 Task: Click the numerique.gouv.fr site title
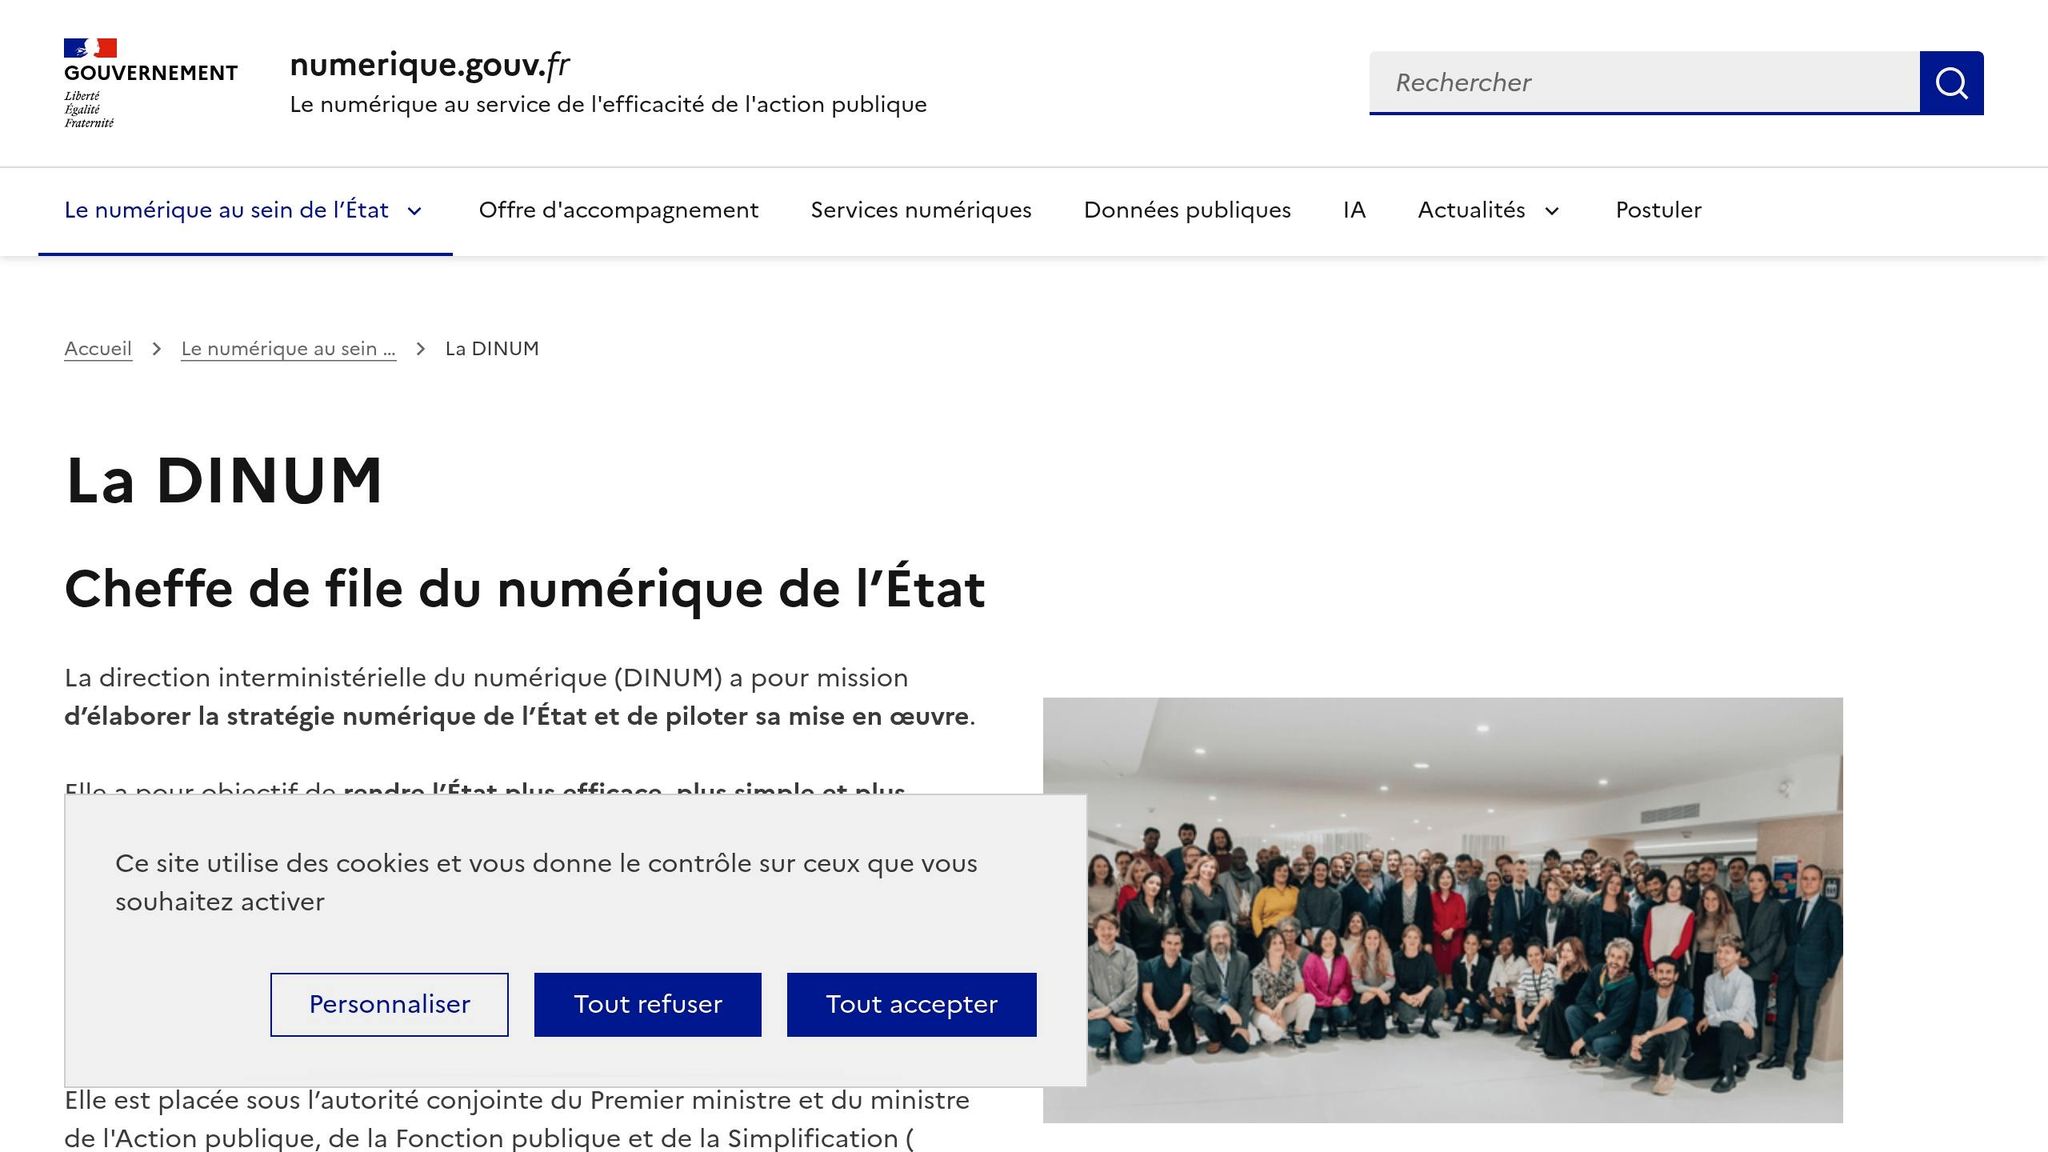(429, 65)
